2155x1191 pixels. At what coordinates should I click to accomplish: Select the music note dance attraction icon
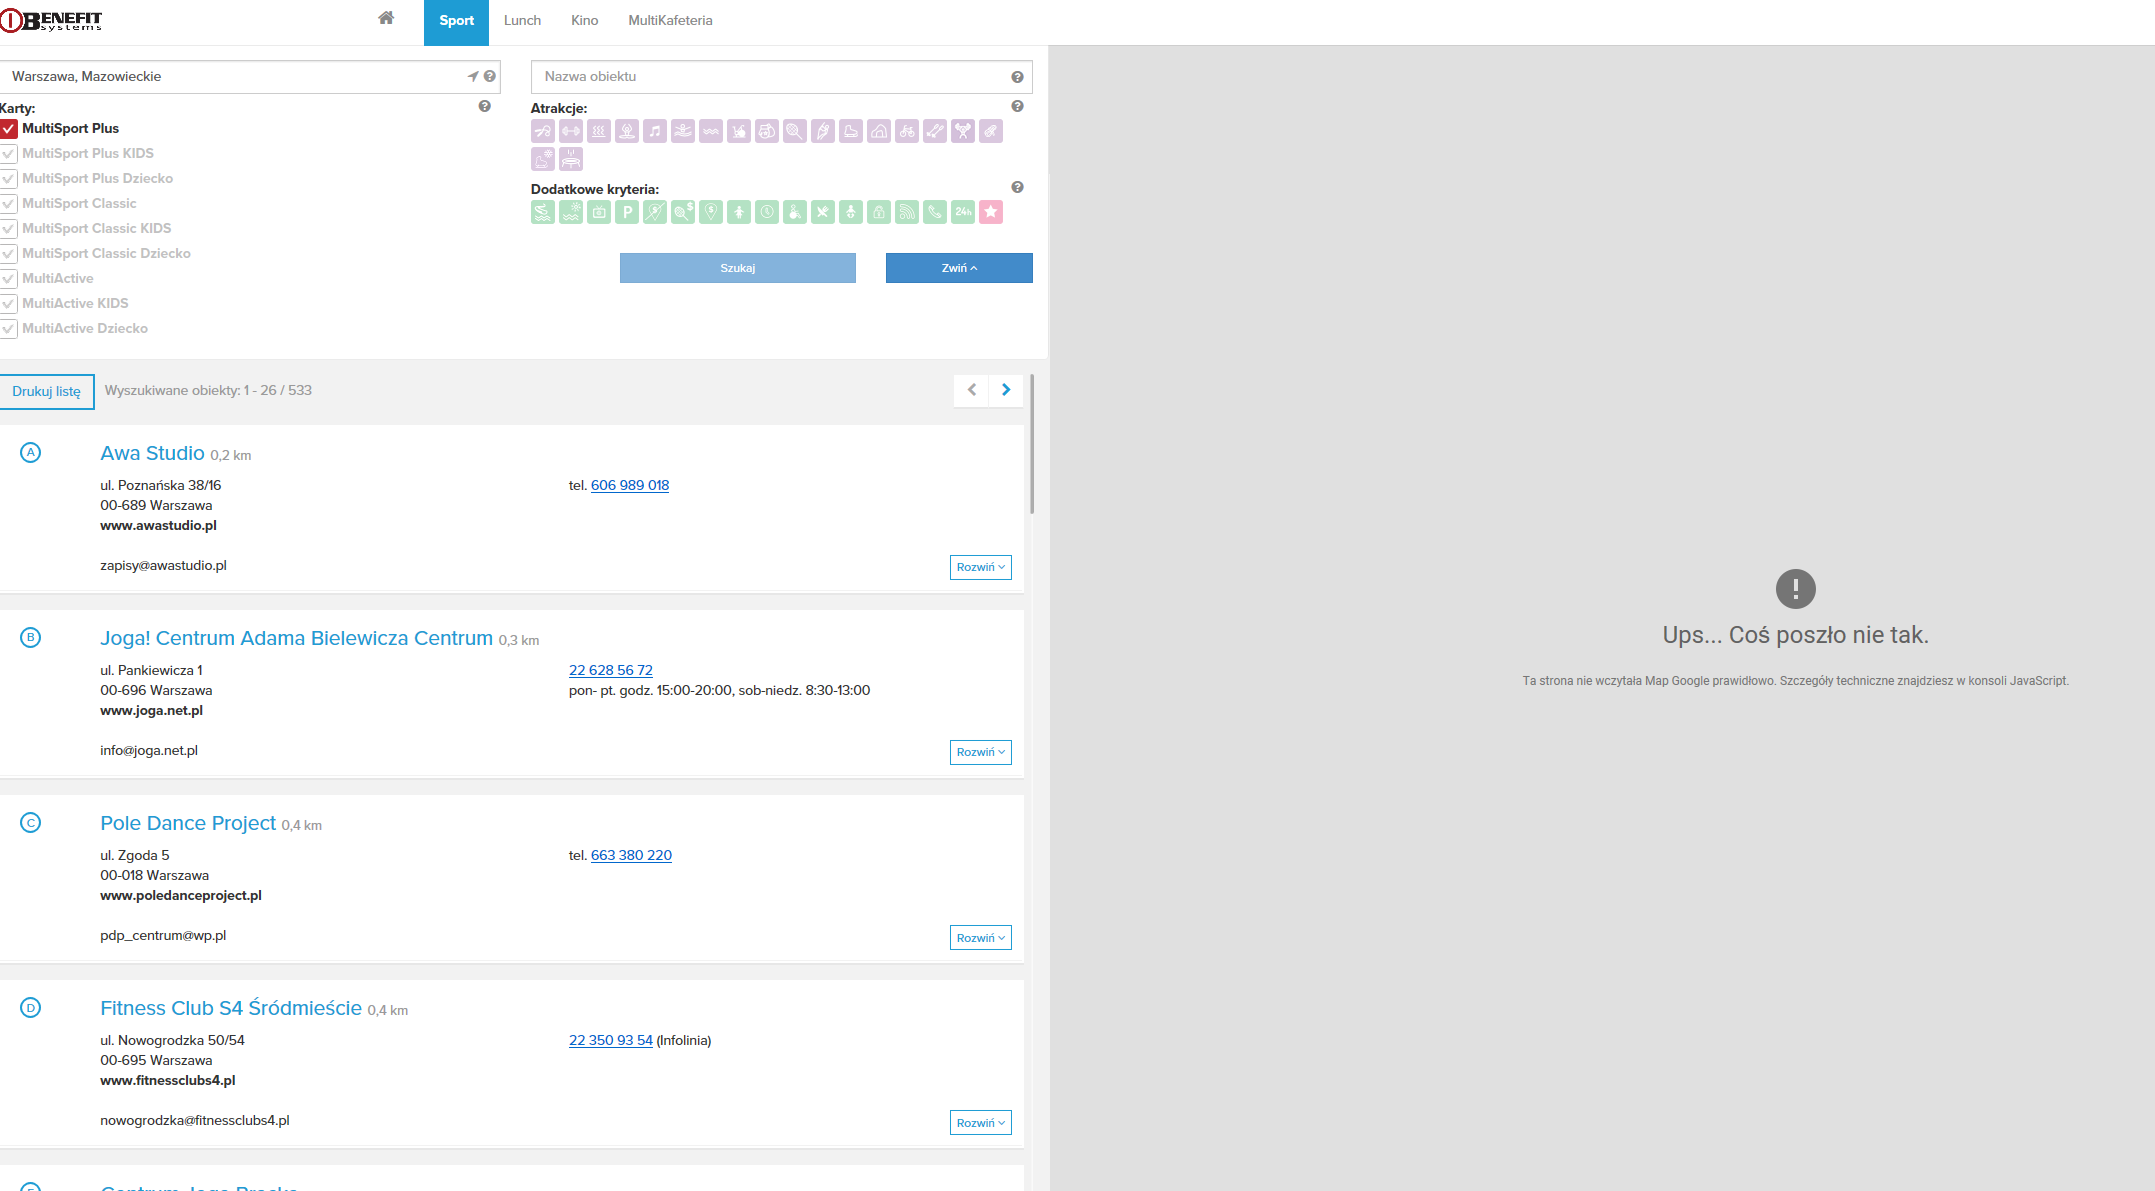coord(655,131)
